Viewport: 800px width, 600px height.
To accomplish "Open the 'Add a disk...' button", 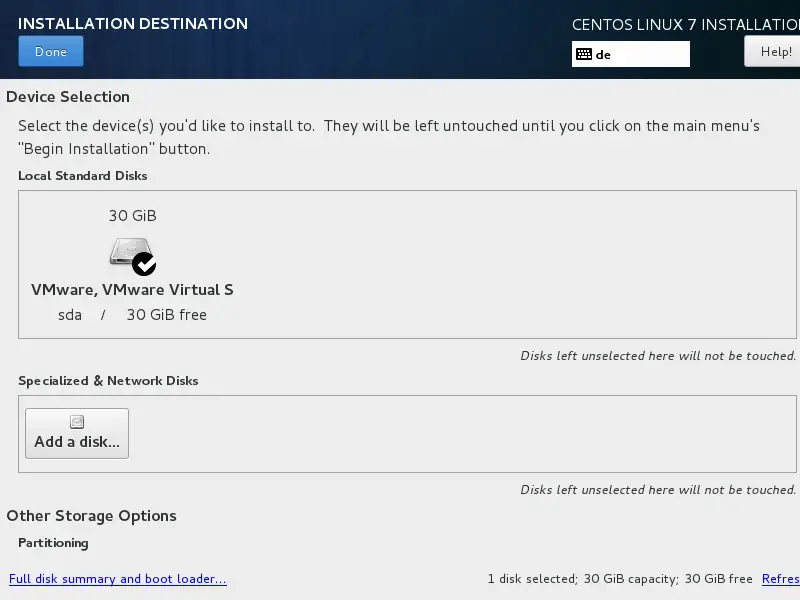I will click(77, 433).
